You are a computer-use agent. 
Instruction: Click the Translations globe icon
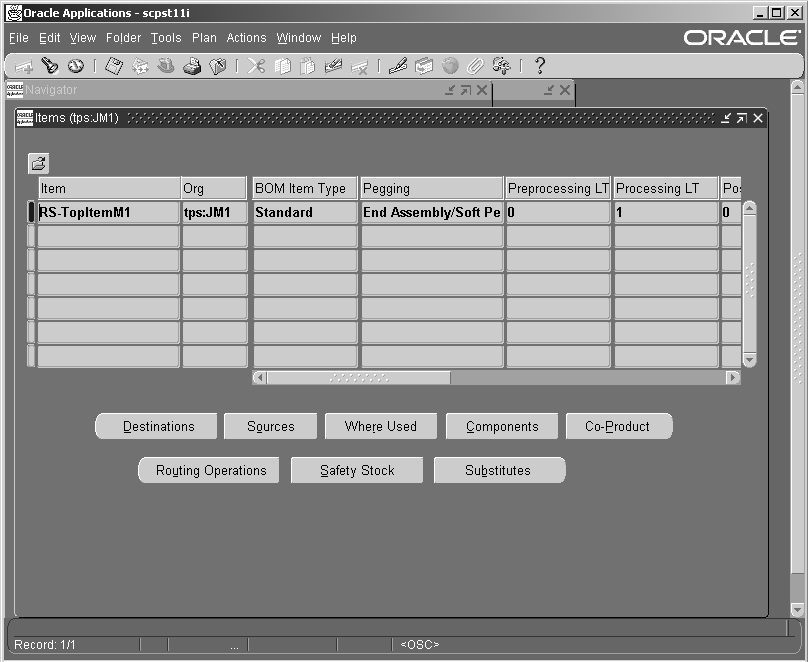point(450,66)
